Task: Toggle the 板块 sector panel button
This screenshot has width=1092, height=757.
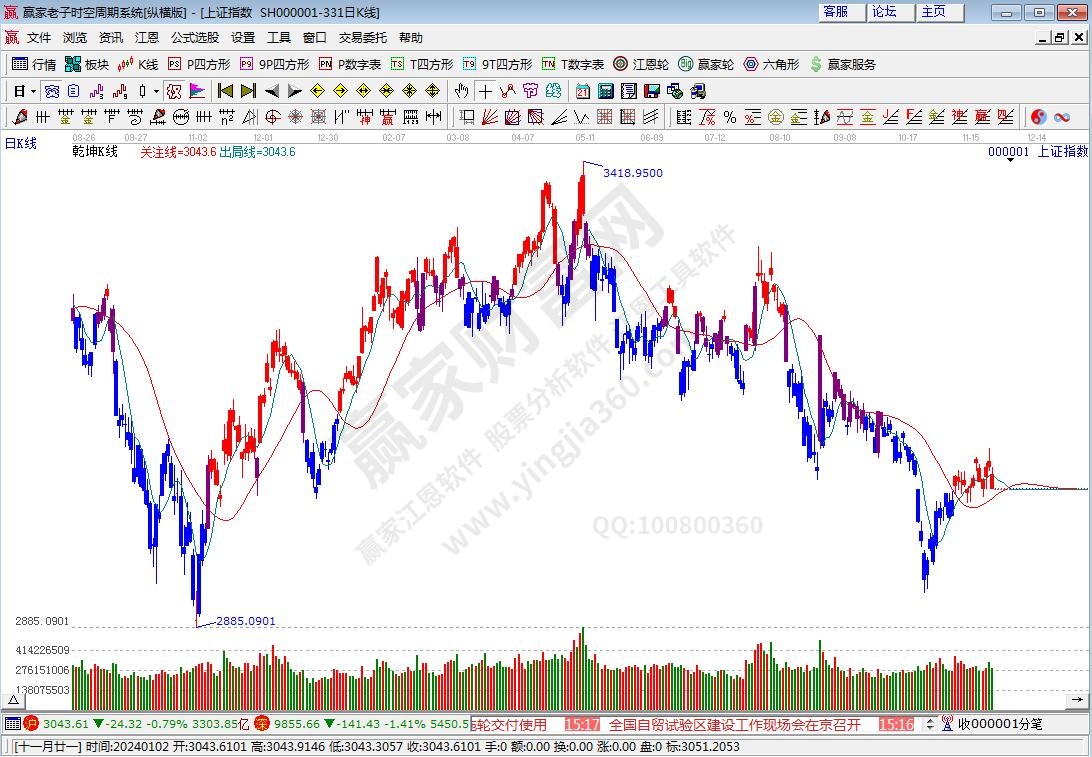Action: (86, 64)
